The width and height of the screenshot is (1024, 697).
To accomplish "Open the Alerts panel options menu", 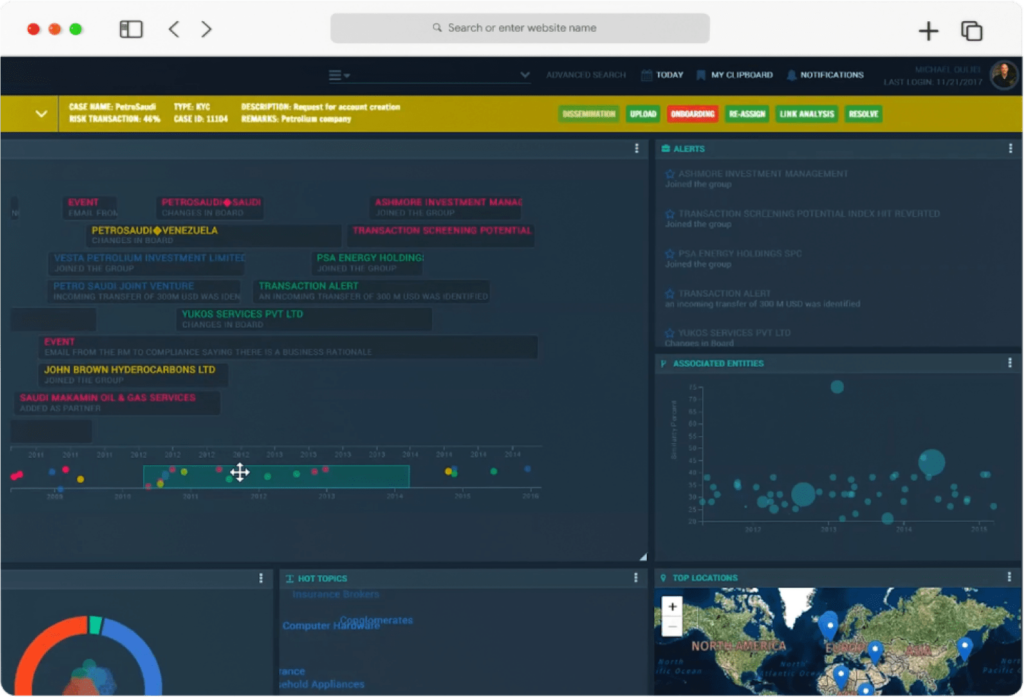I will tap(1010, 149).
